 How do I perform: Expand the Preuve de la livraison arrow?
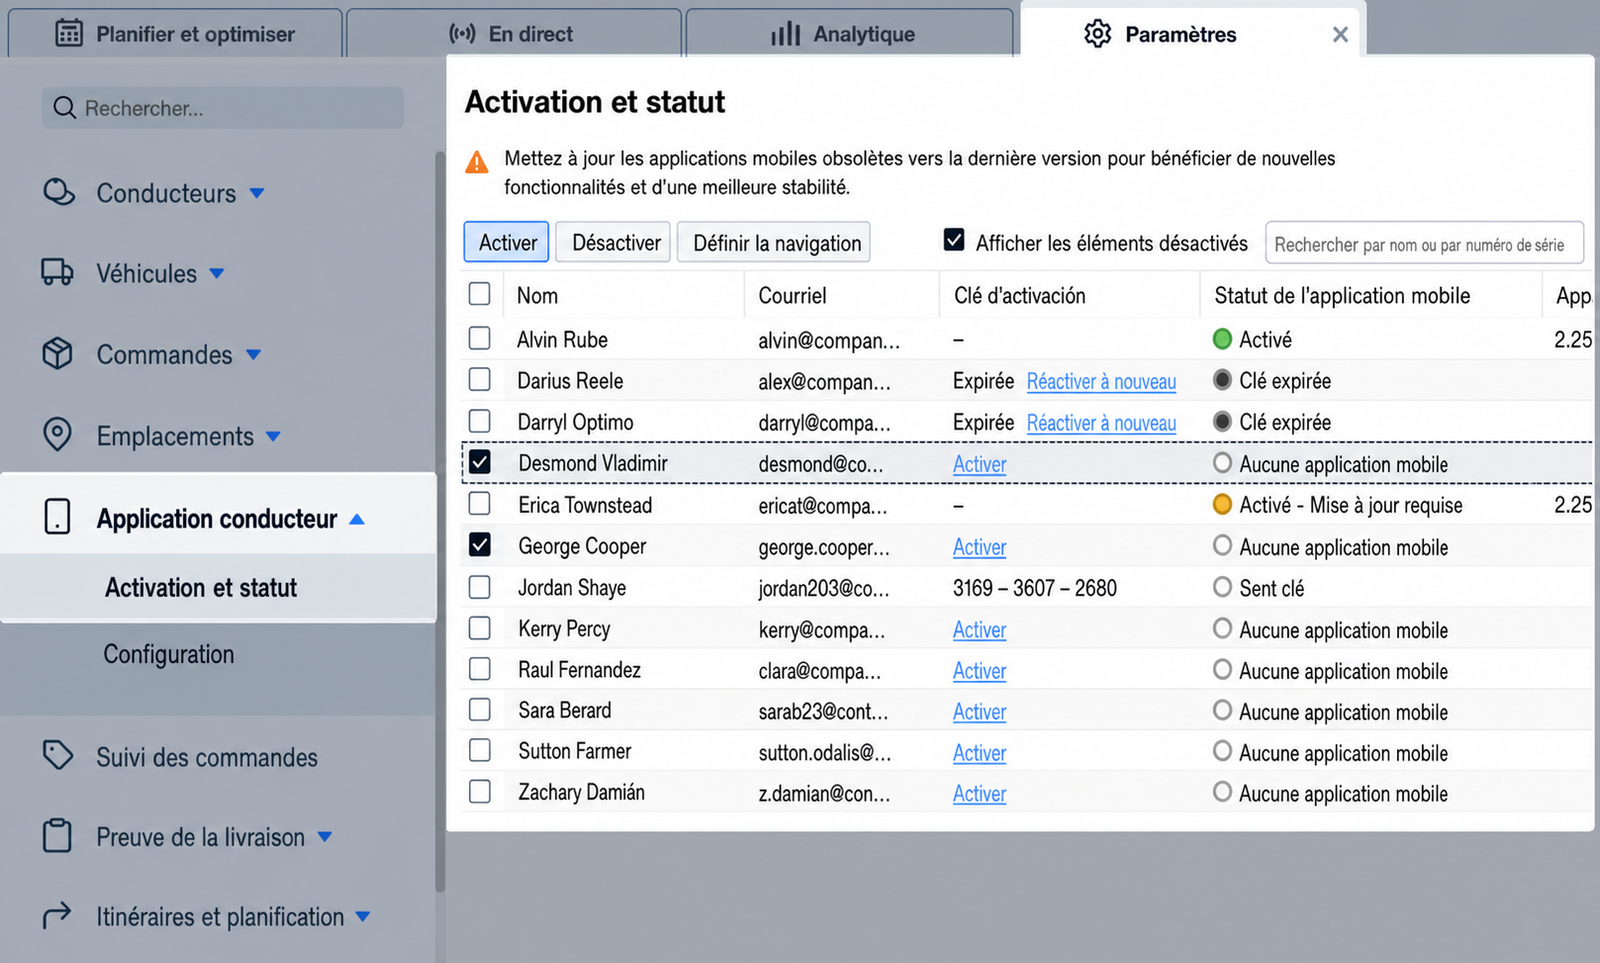point(325,837)
